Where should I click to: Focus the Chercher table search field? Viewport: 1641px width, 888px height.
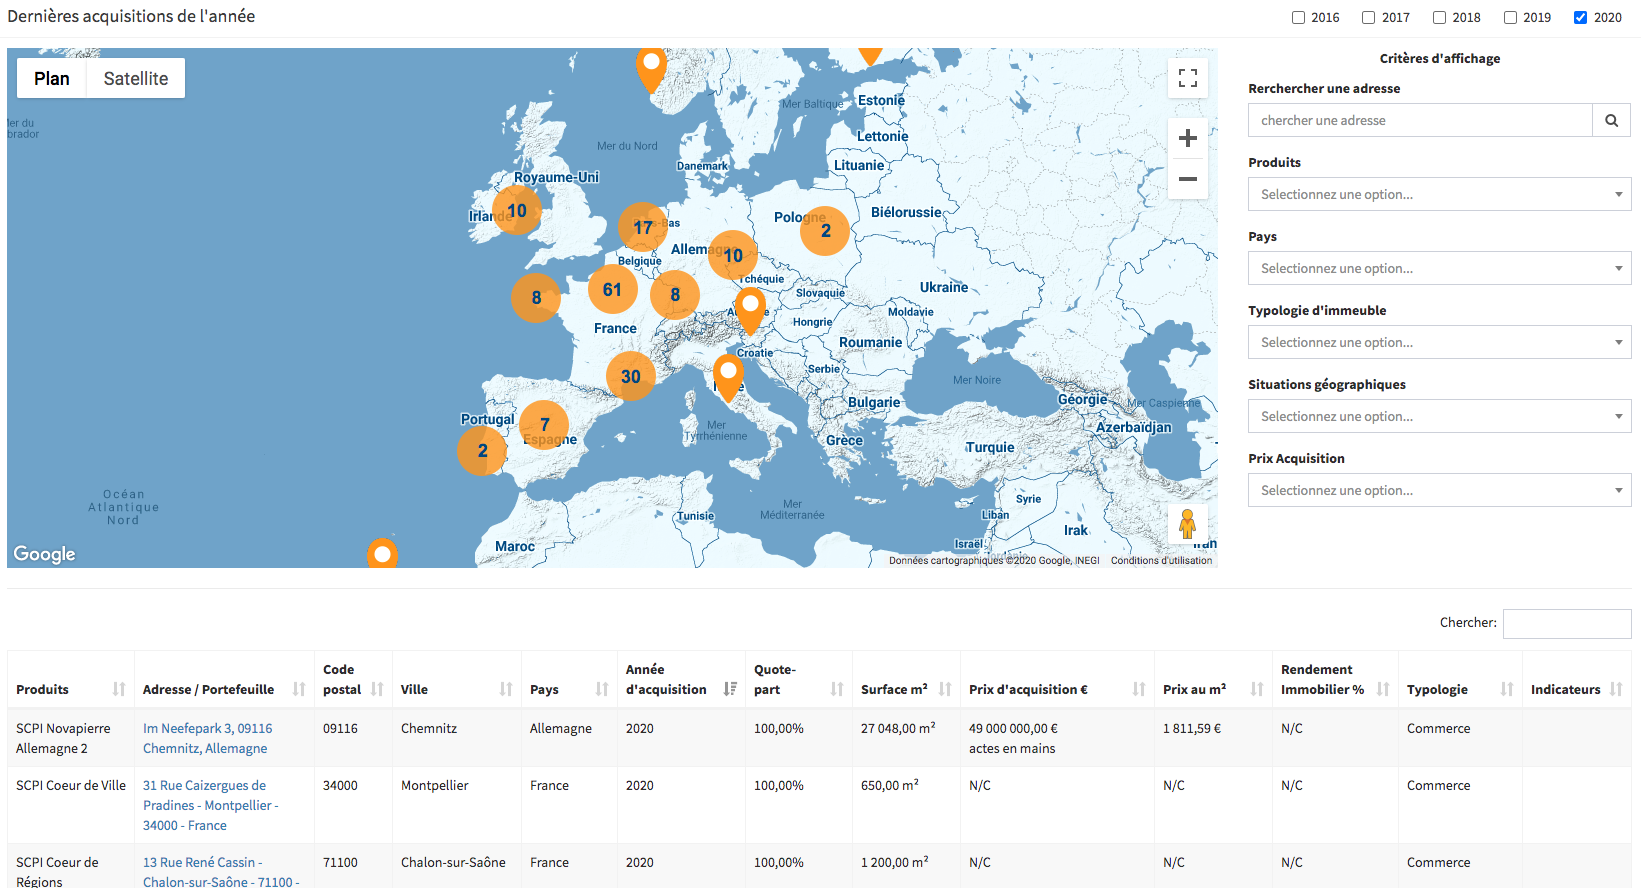pos(1567,623)
